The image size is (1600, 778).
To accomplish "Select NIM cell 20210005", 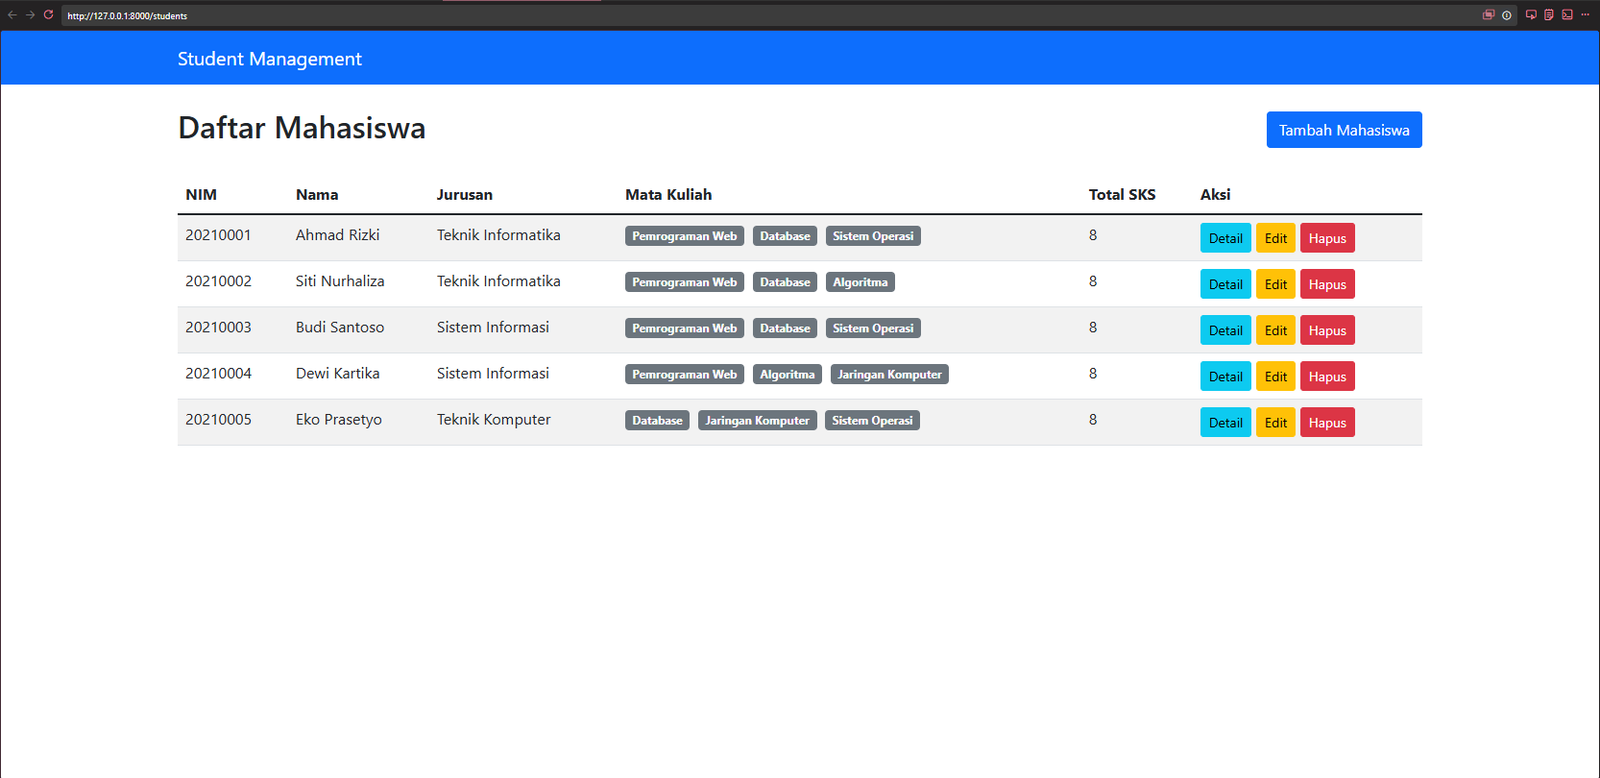I will pos(218,419).
